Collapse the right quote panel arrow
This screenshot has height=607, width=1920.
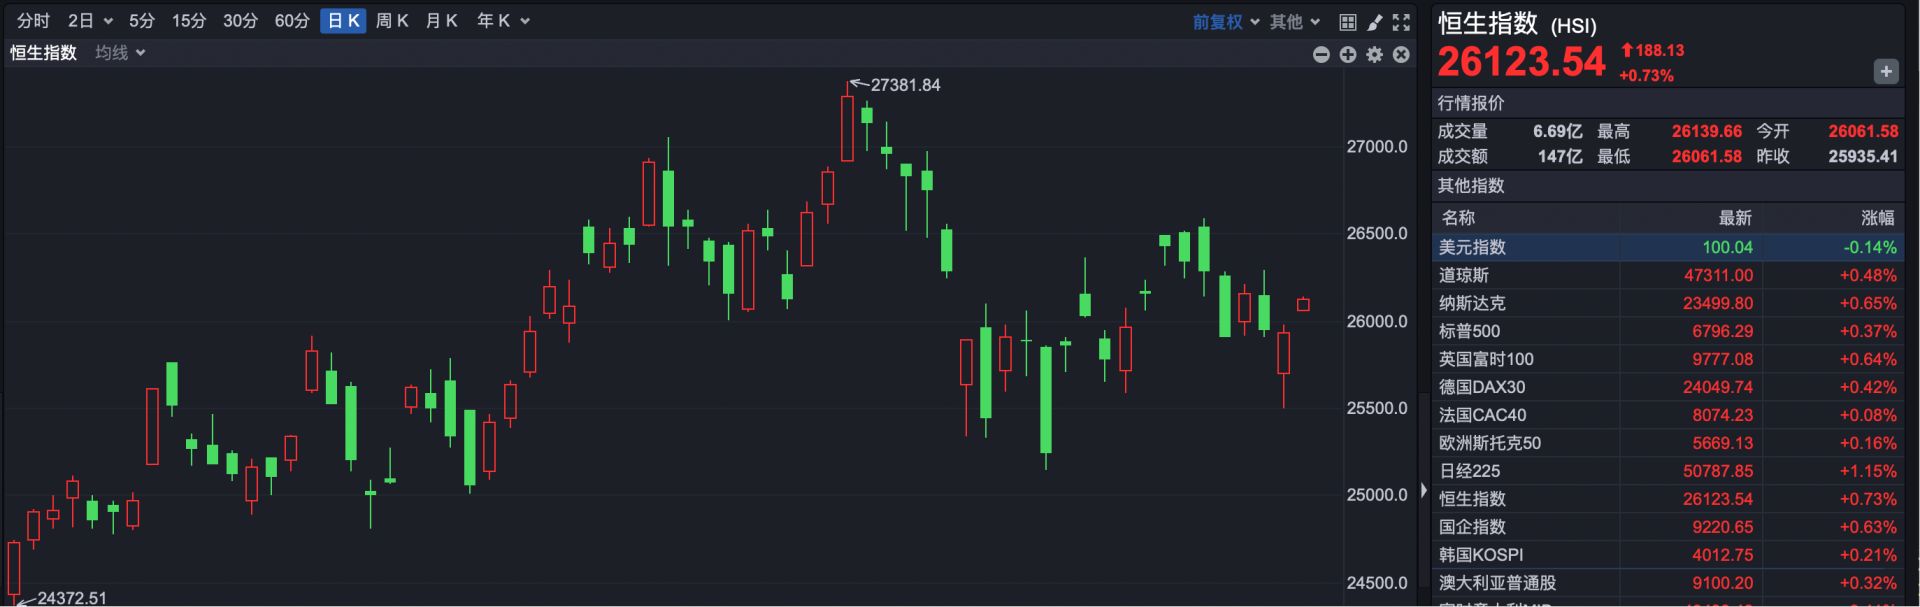click(1424, 491)
